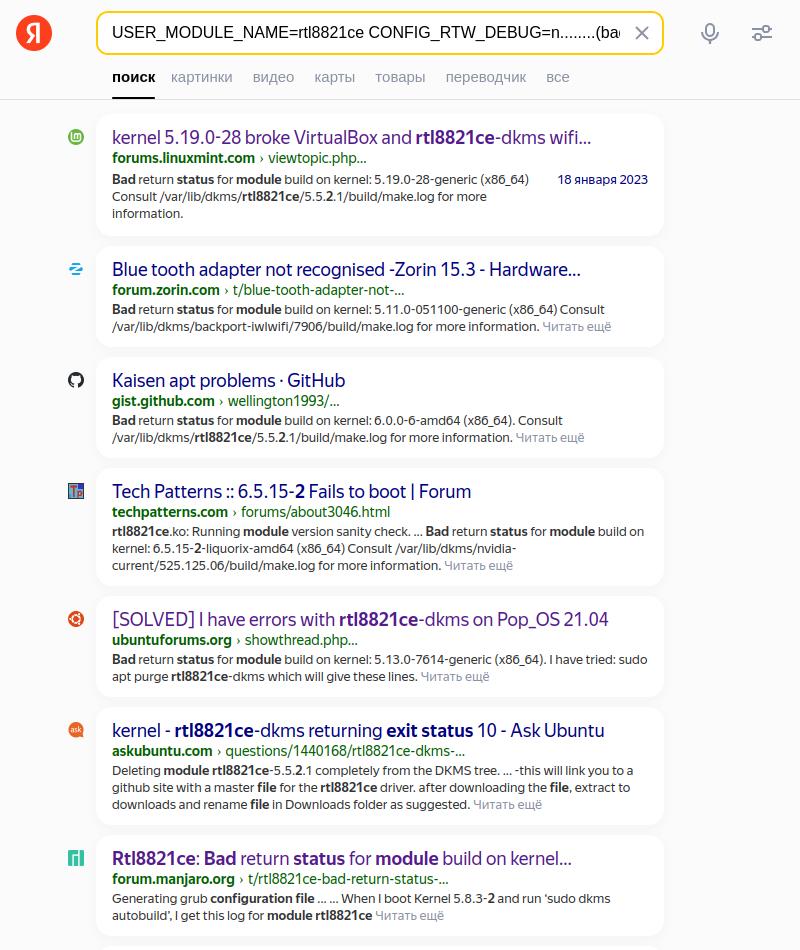Screen dimensions: 800x950
Task: Click snippet text 'Consult /var/lib/dkms/rtl8821ce/5.5.2.1/build/make.log'
Action: 273,196
